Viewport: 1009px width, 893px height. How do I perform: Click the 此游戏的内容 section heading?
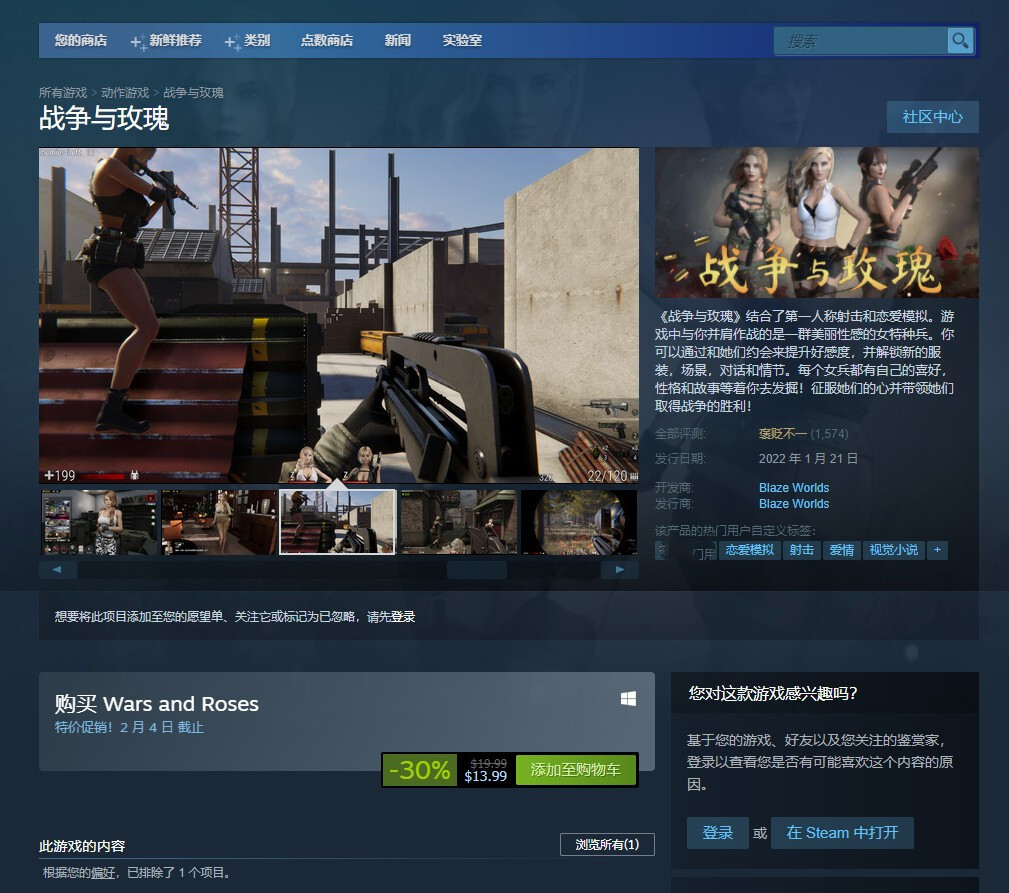click(82, 846)
